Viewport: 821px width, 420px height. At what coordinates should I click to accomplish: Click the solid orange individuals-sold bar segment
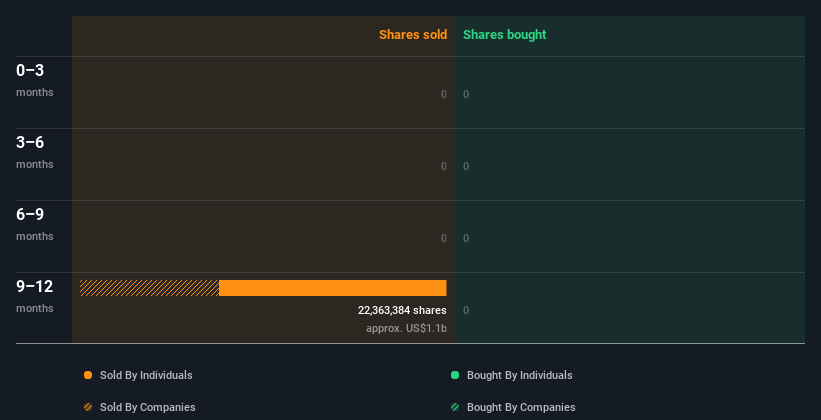coord(332,288)
